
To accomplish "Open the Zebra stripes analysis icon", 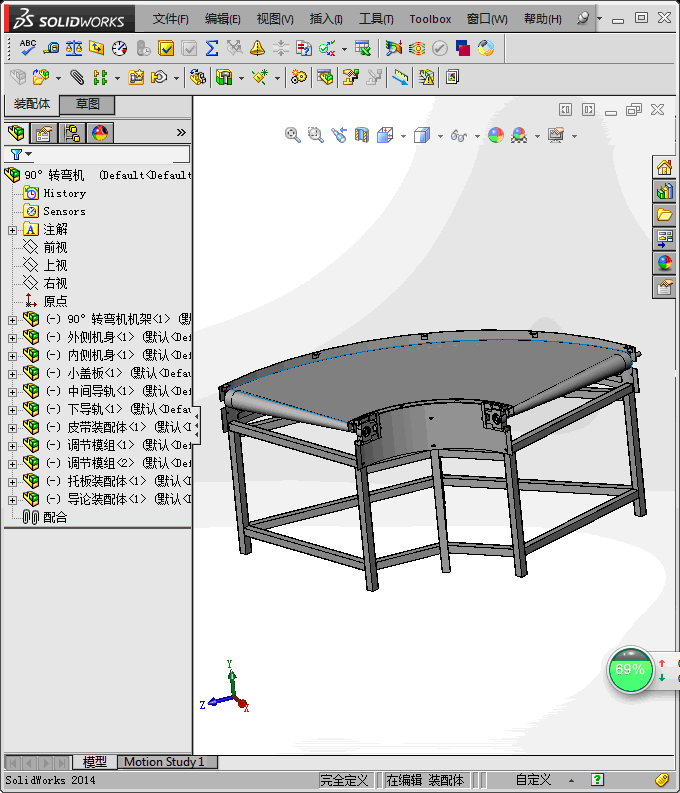I will (x=417, y=48).
